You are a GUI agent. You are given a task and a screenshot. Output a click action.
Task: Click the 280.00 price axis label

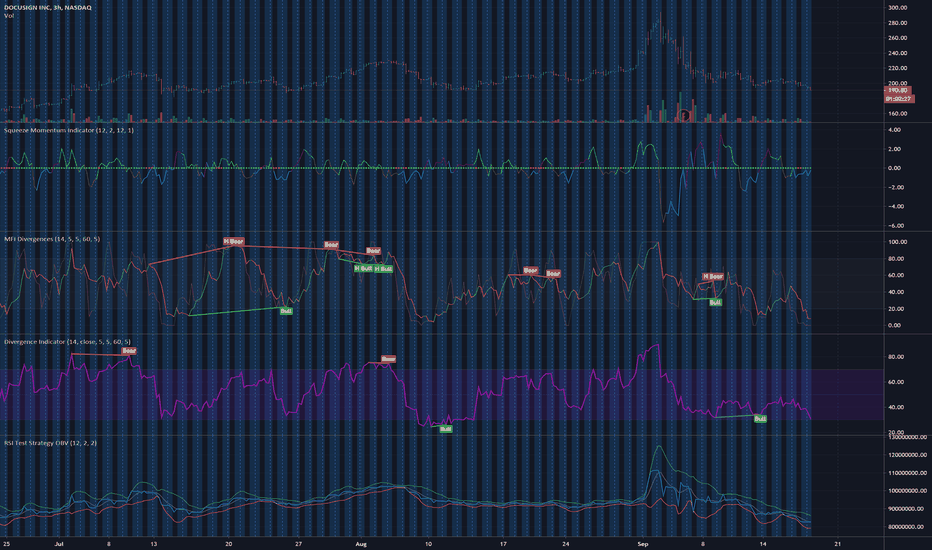click(898, 23)
